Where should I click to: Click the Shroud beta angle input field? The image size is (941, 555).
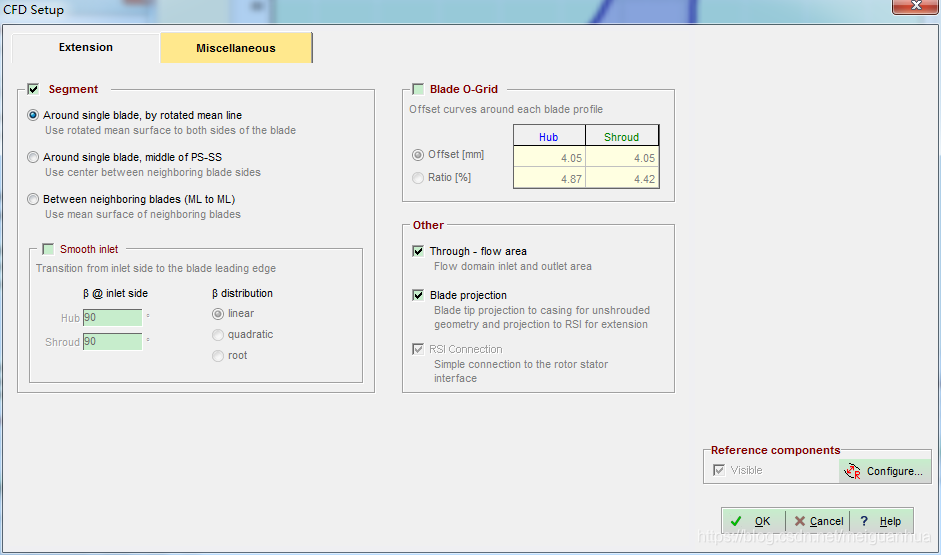[x=112, y=341]
